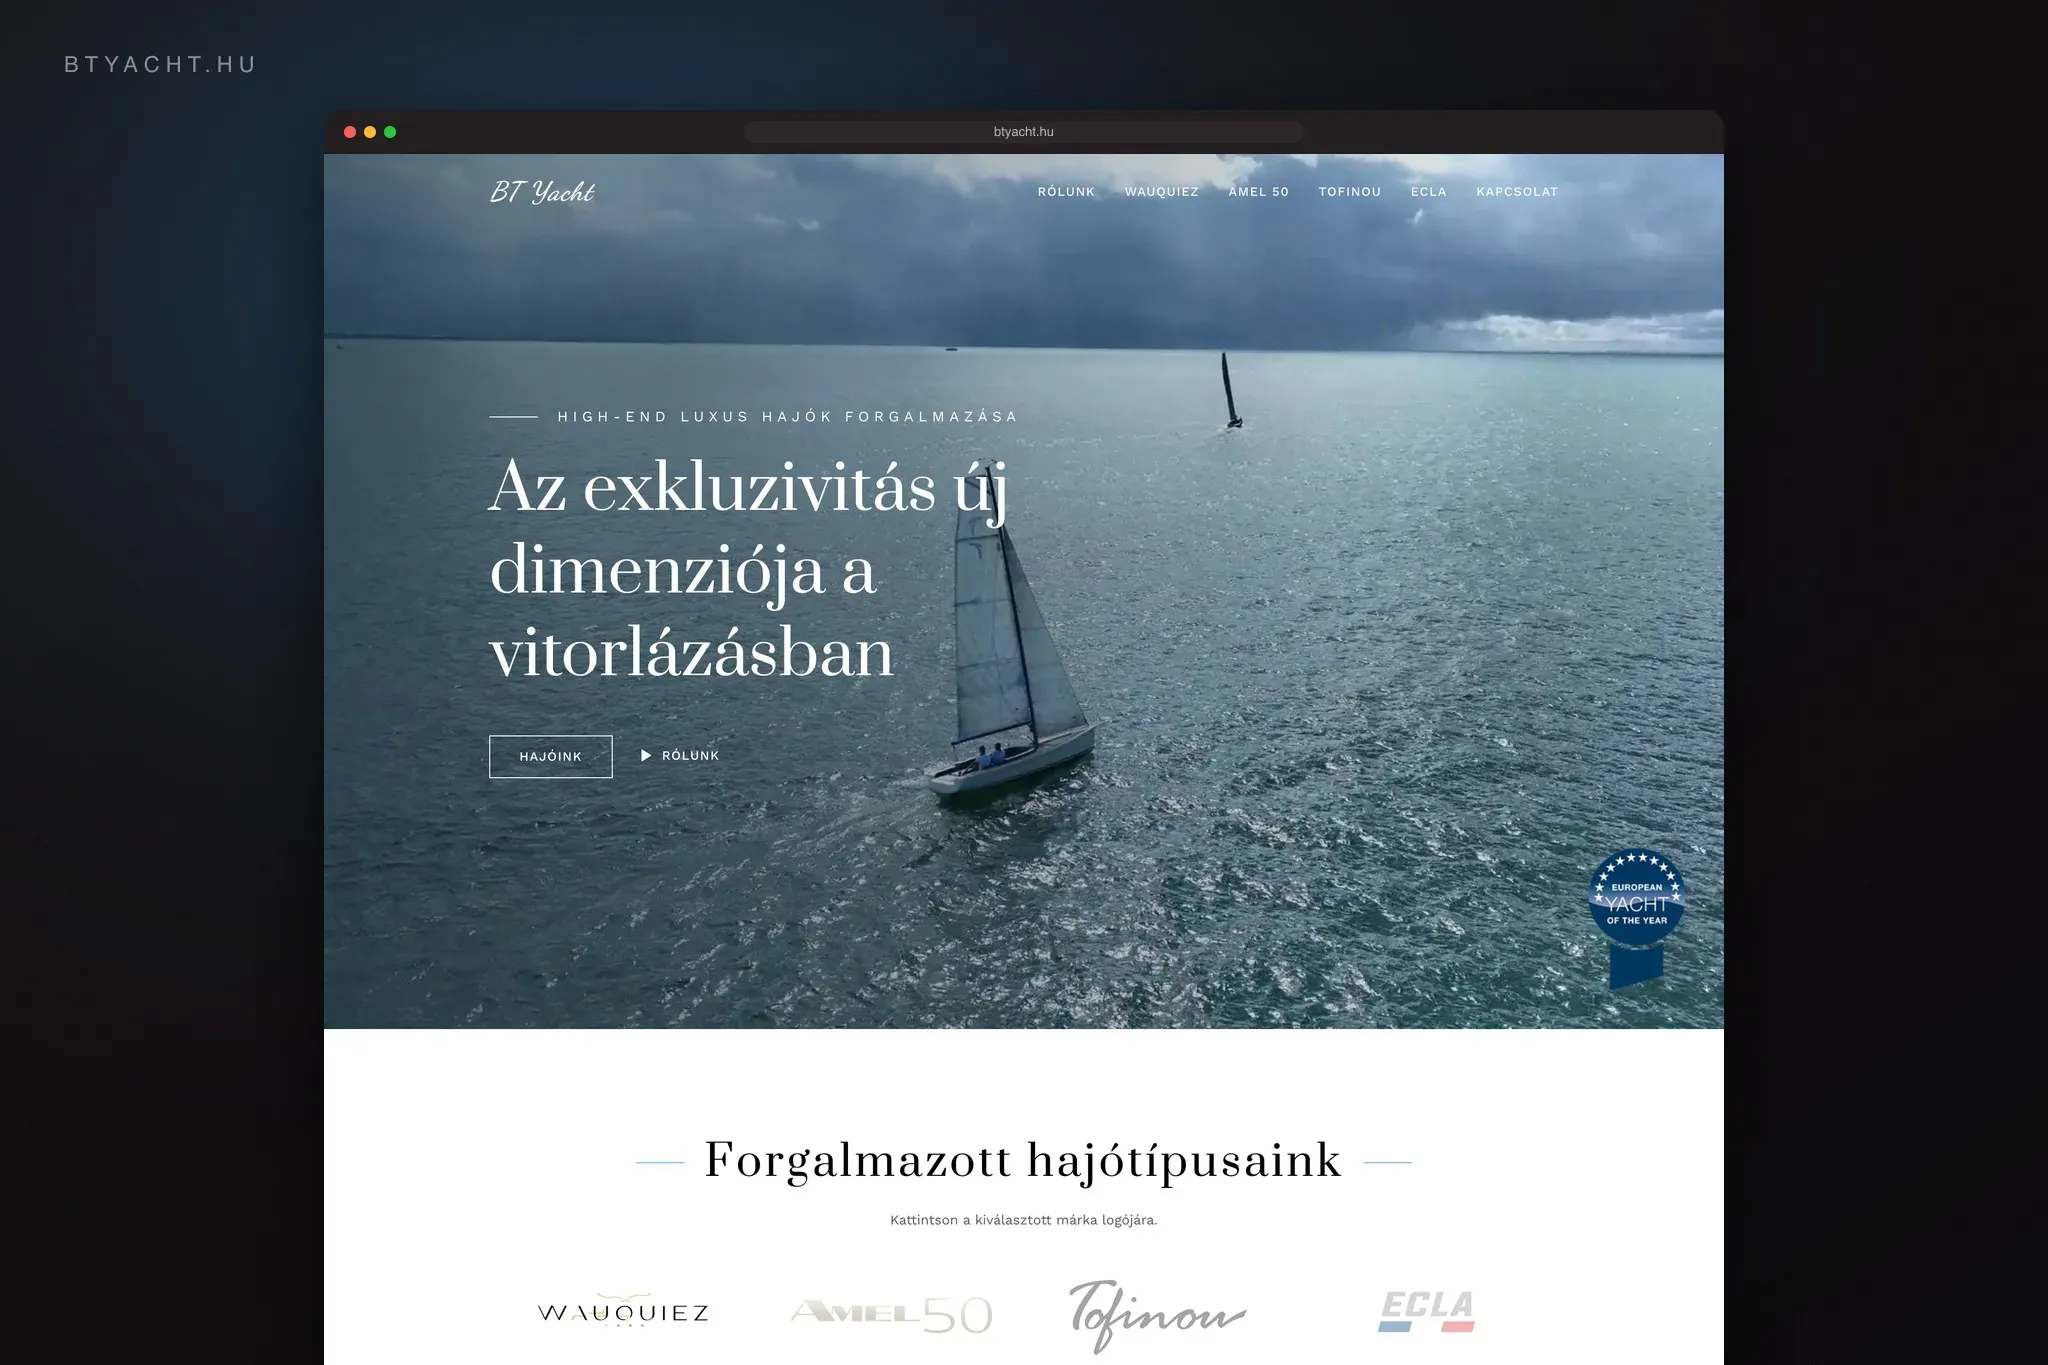Click the hero headline 'Az exkluzivitás új dimenziója a vitorlázásban'
This screenshot has height=1365, width=2048.
[x=748, y=569]
